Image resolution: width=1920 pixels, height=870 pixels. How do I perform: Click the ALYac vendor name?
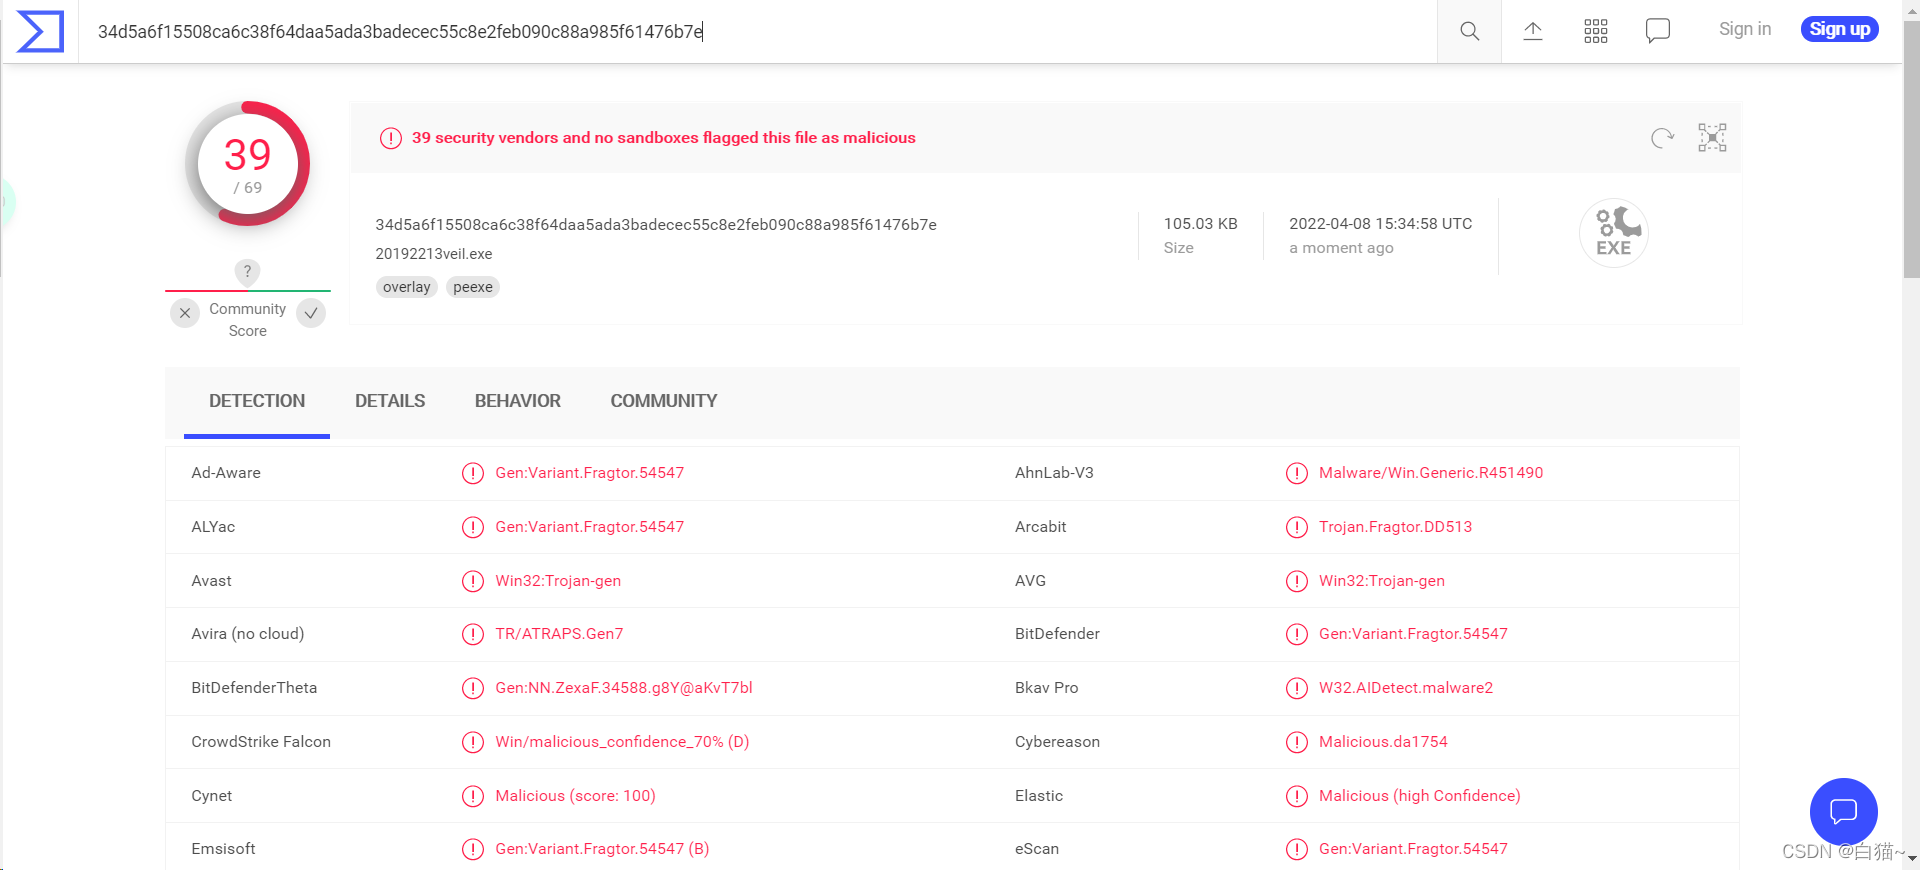213,527
